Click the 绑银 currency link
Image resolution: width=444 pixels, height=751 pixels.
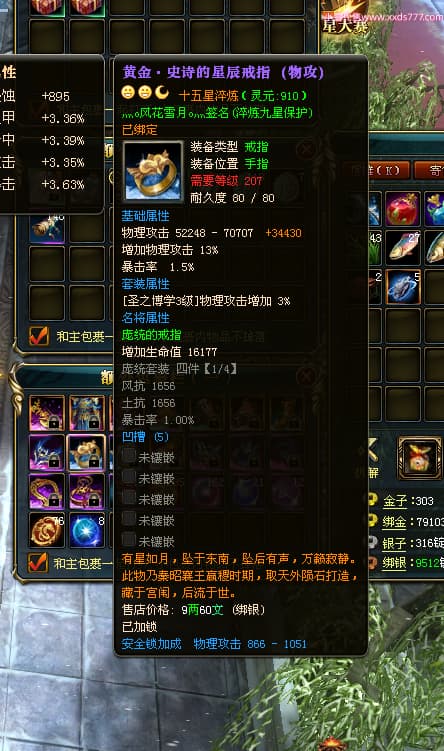click(394, 563)
